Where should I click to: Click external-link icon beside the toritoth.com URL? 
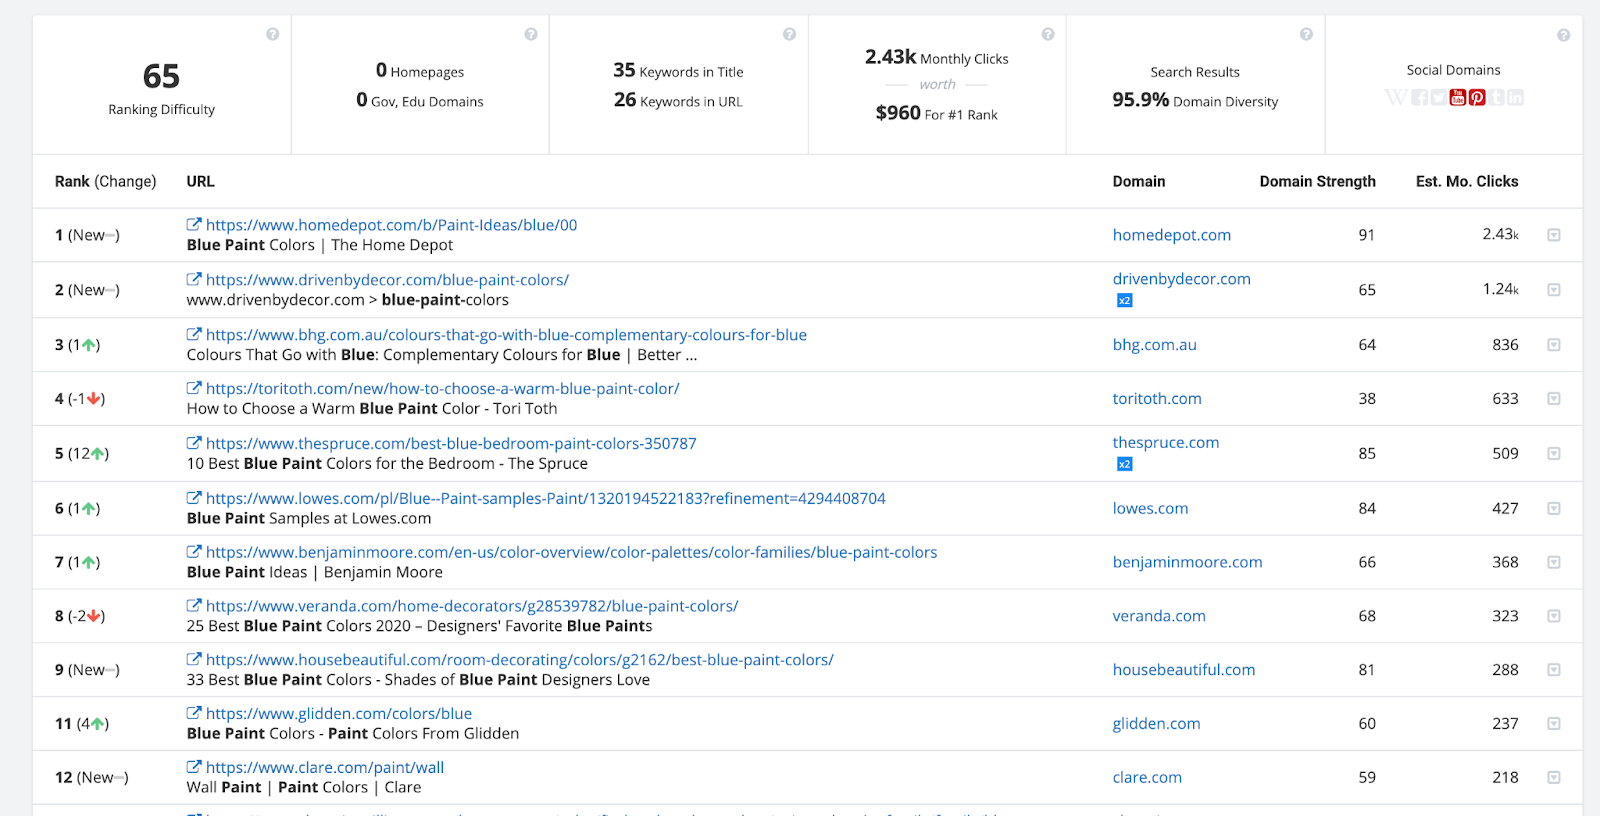[x=194, y=388]
